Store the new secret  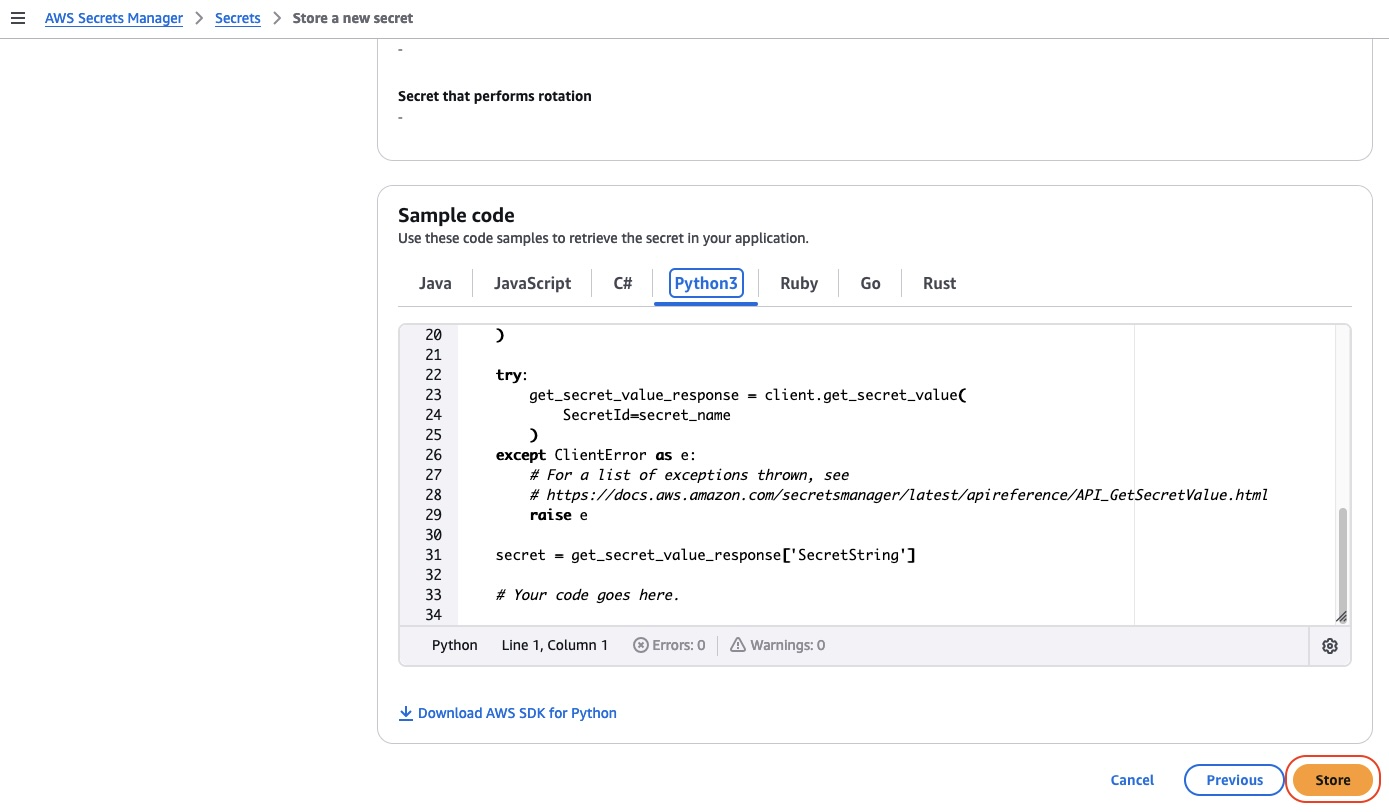coord(1332,779)
